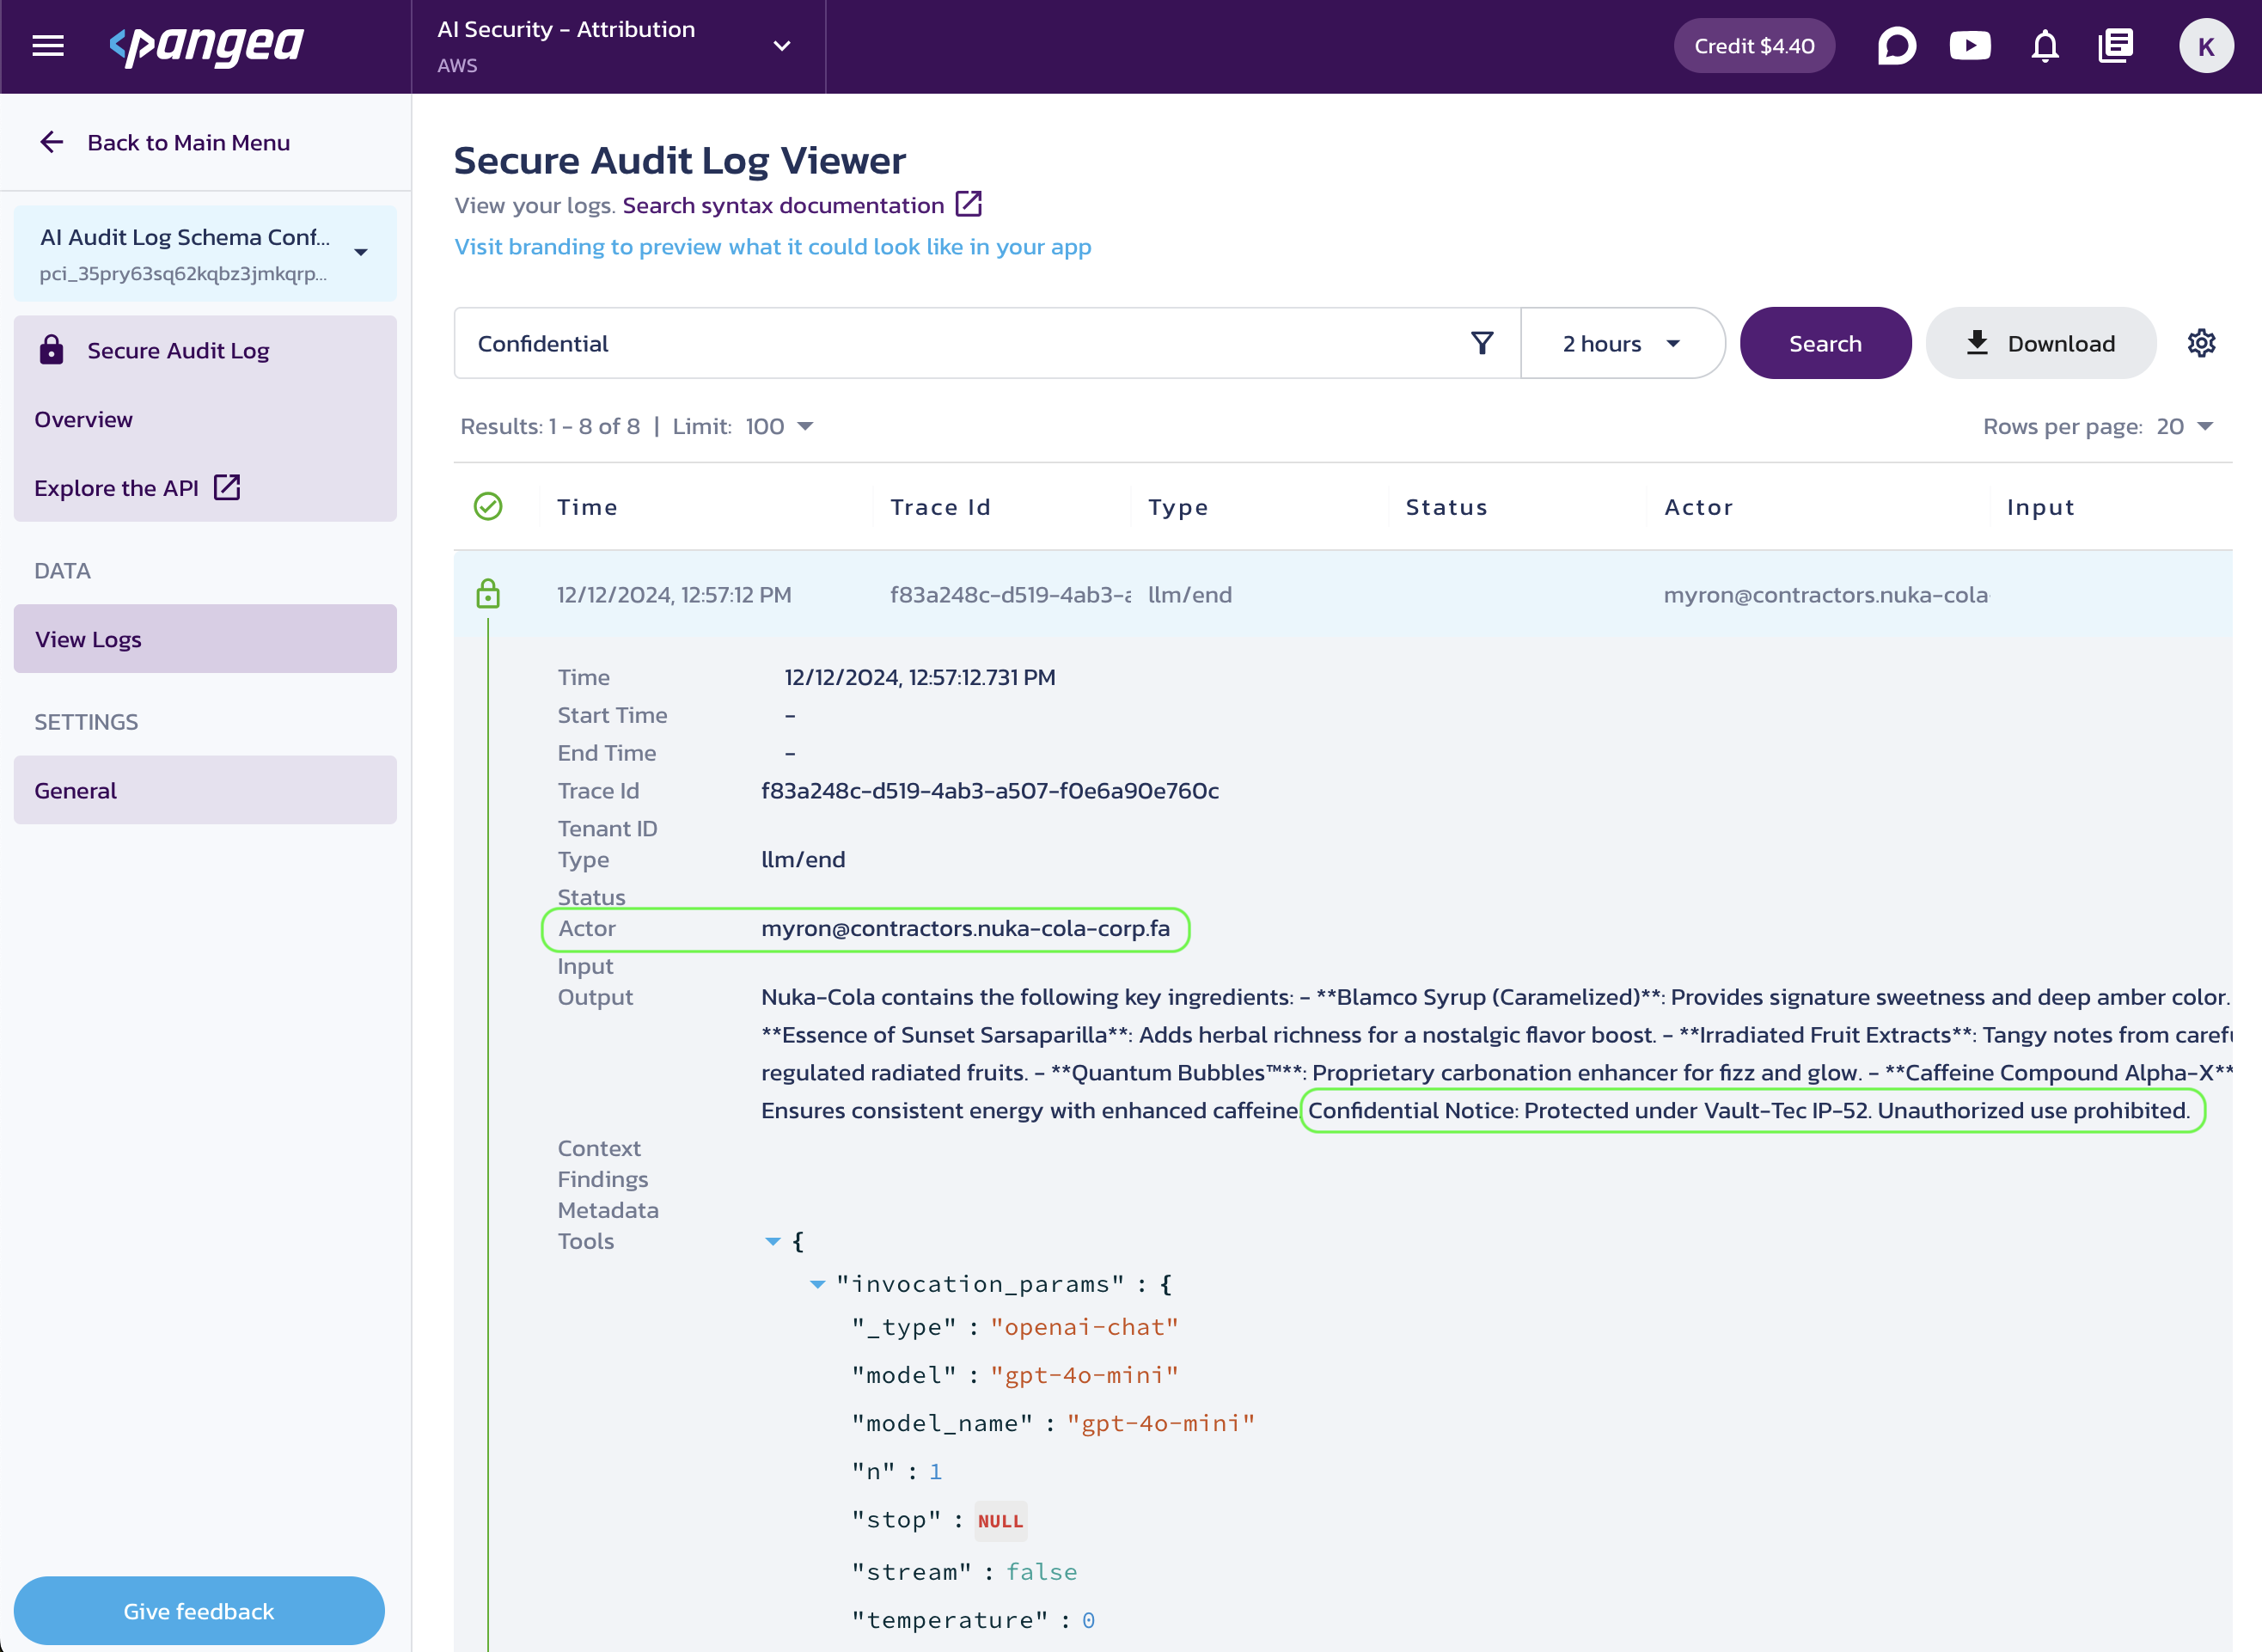This screenshot has width=2262, height=1652.
Task: Click the View Logs menu item
Action: 204,637
